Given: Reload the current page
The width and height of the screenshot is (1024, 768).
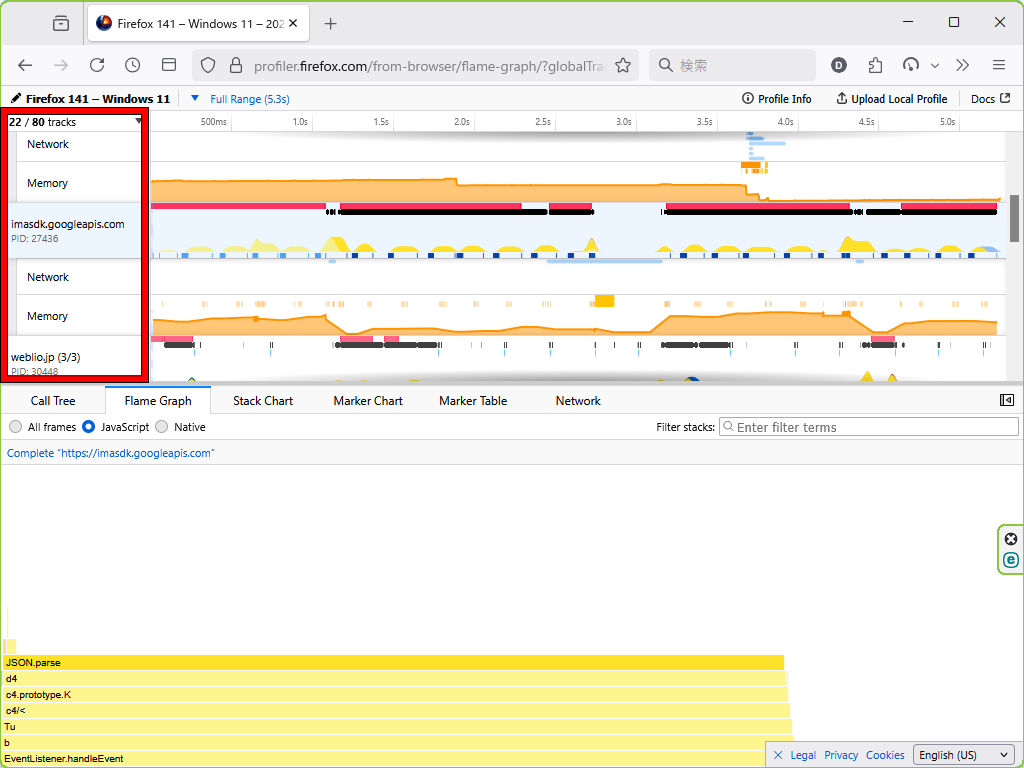Looking at the screenshot, I should (x=97, y=65).
